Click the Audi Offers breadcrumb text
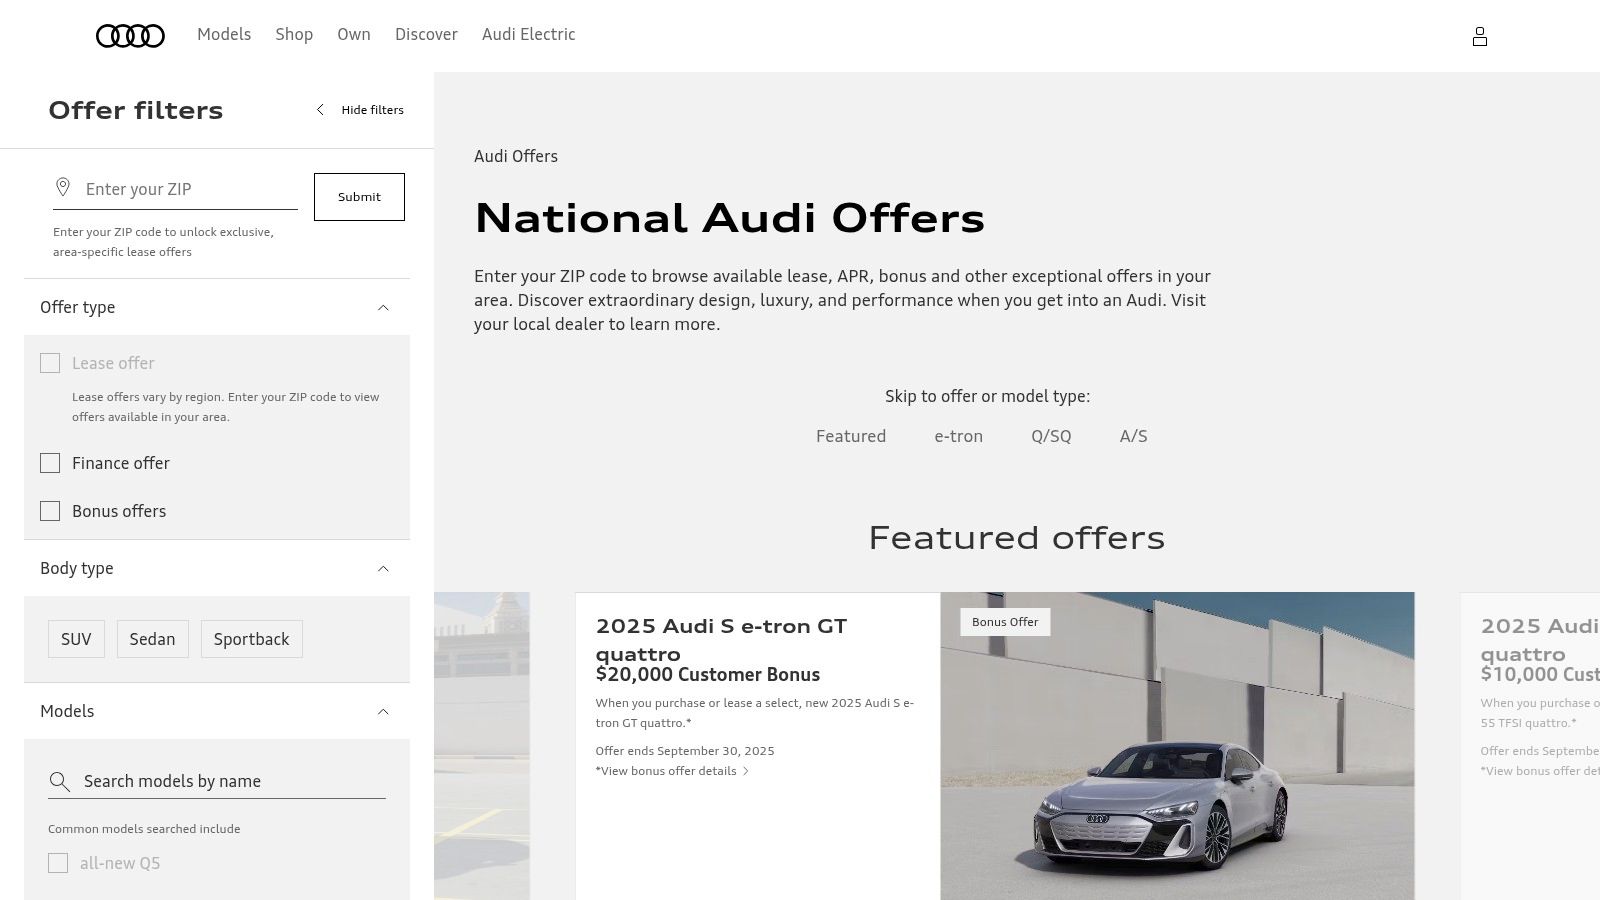 tap(516, 156)
